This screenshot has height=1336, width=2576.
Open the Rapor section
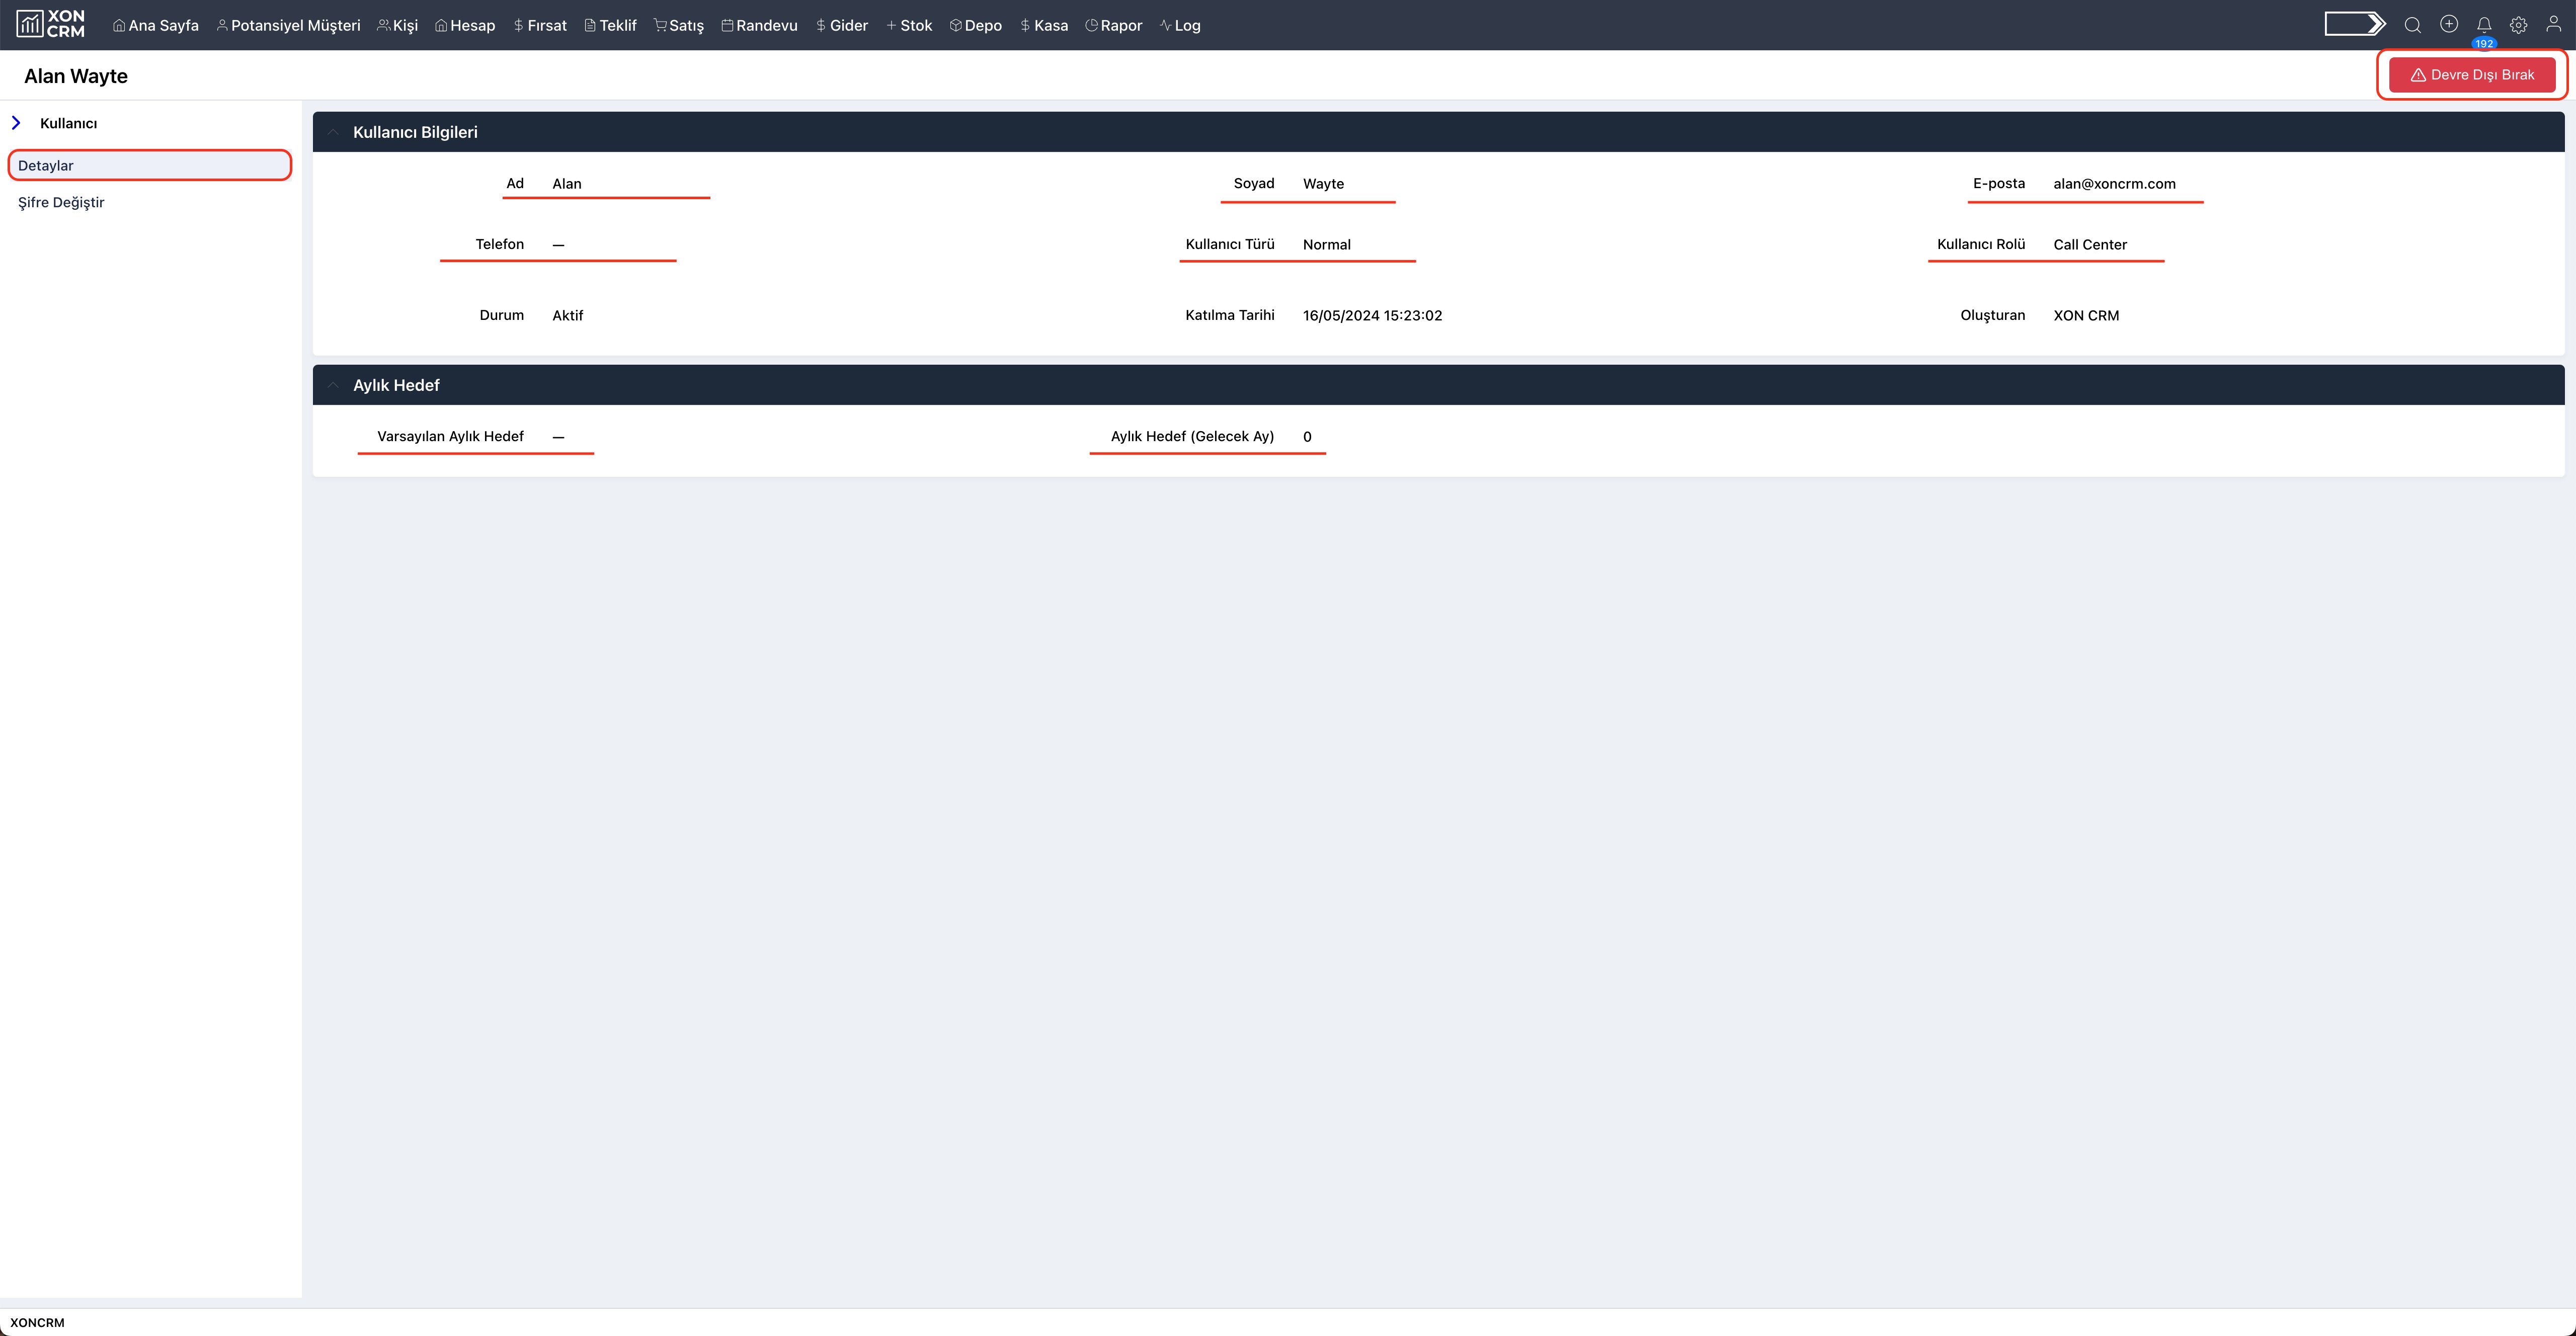click(1113, 25)
